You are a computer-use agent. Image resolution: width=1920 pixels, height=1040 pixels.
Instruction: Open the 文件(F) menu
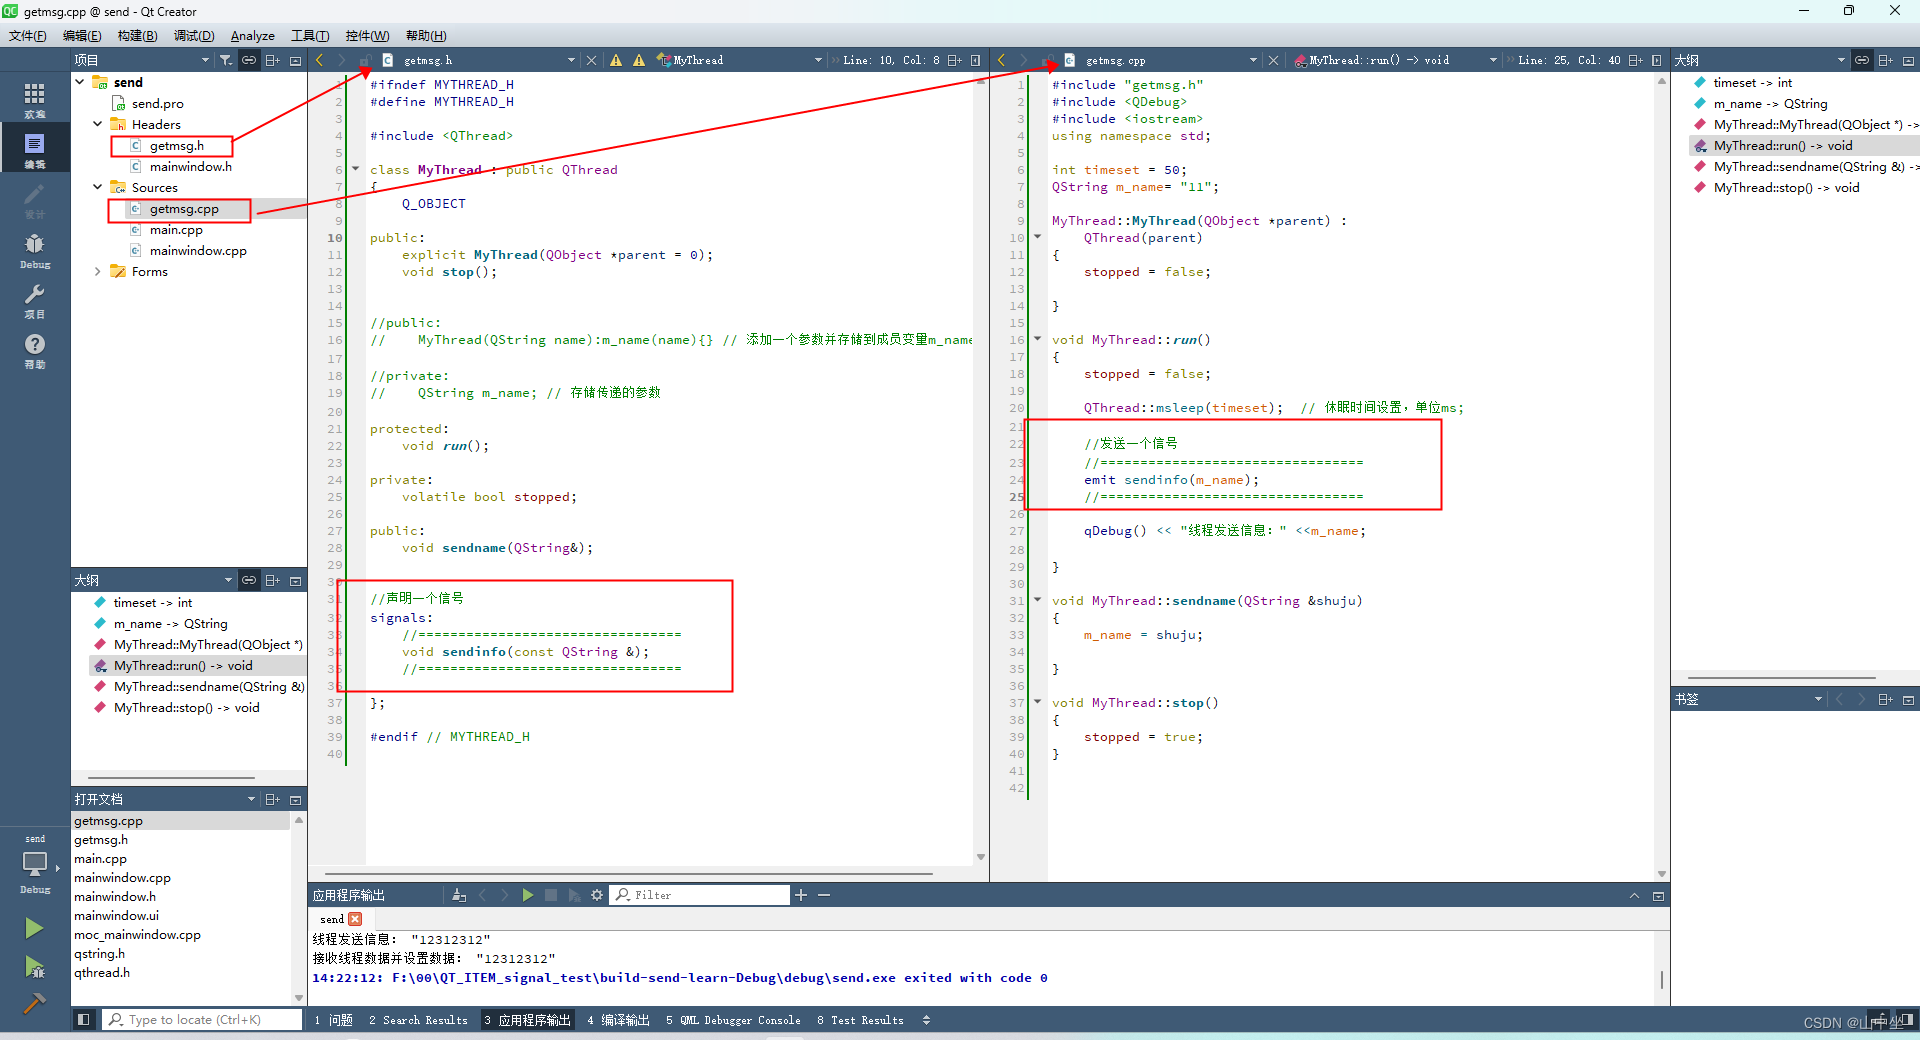(28, 36)
